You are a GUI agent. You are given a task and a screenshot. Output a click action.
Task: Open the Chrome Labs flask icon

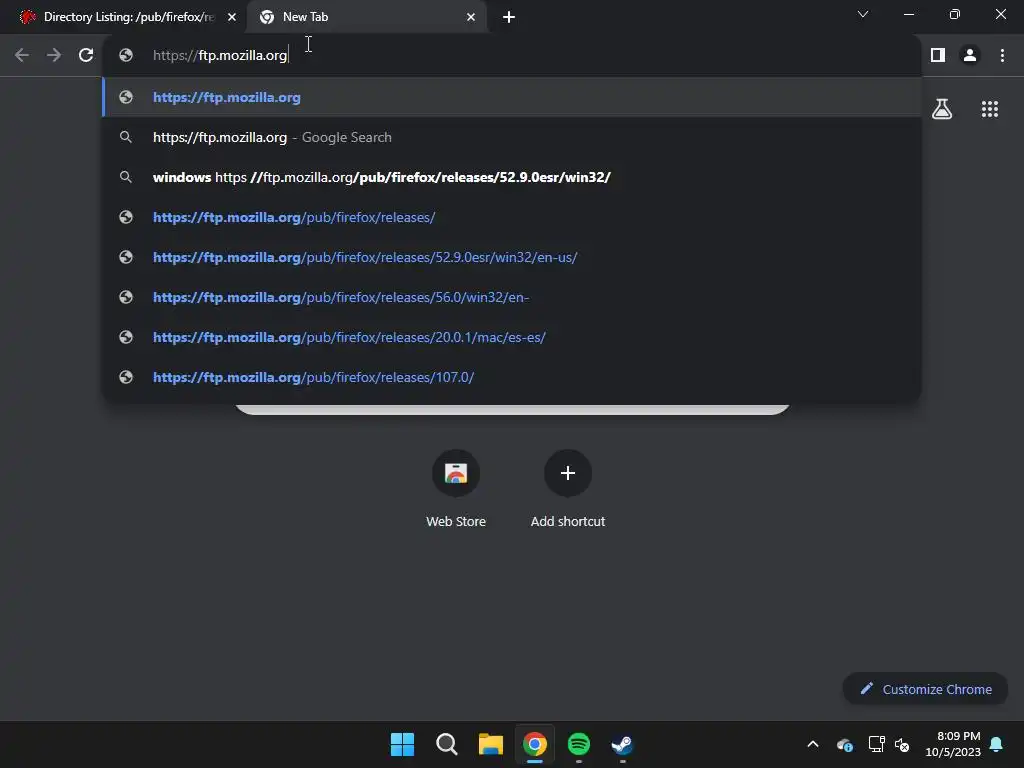(942, 109)
